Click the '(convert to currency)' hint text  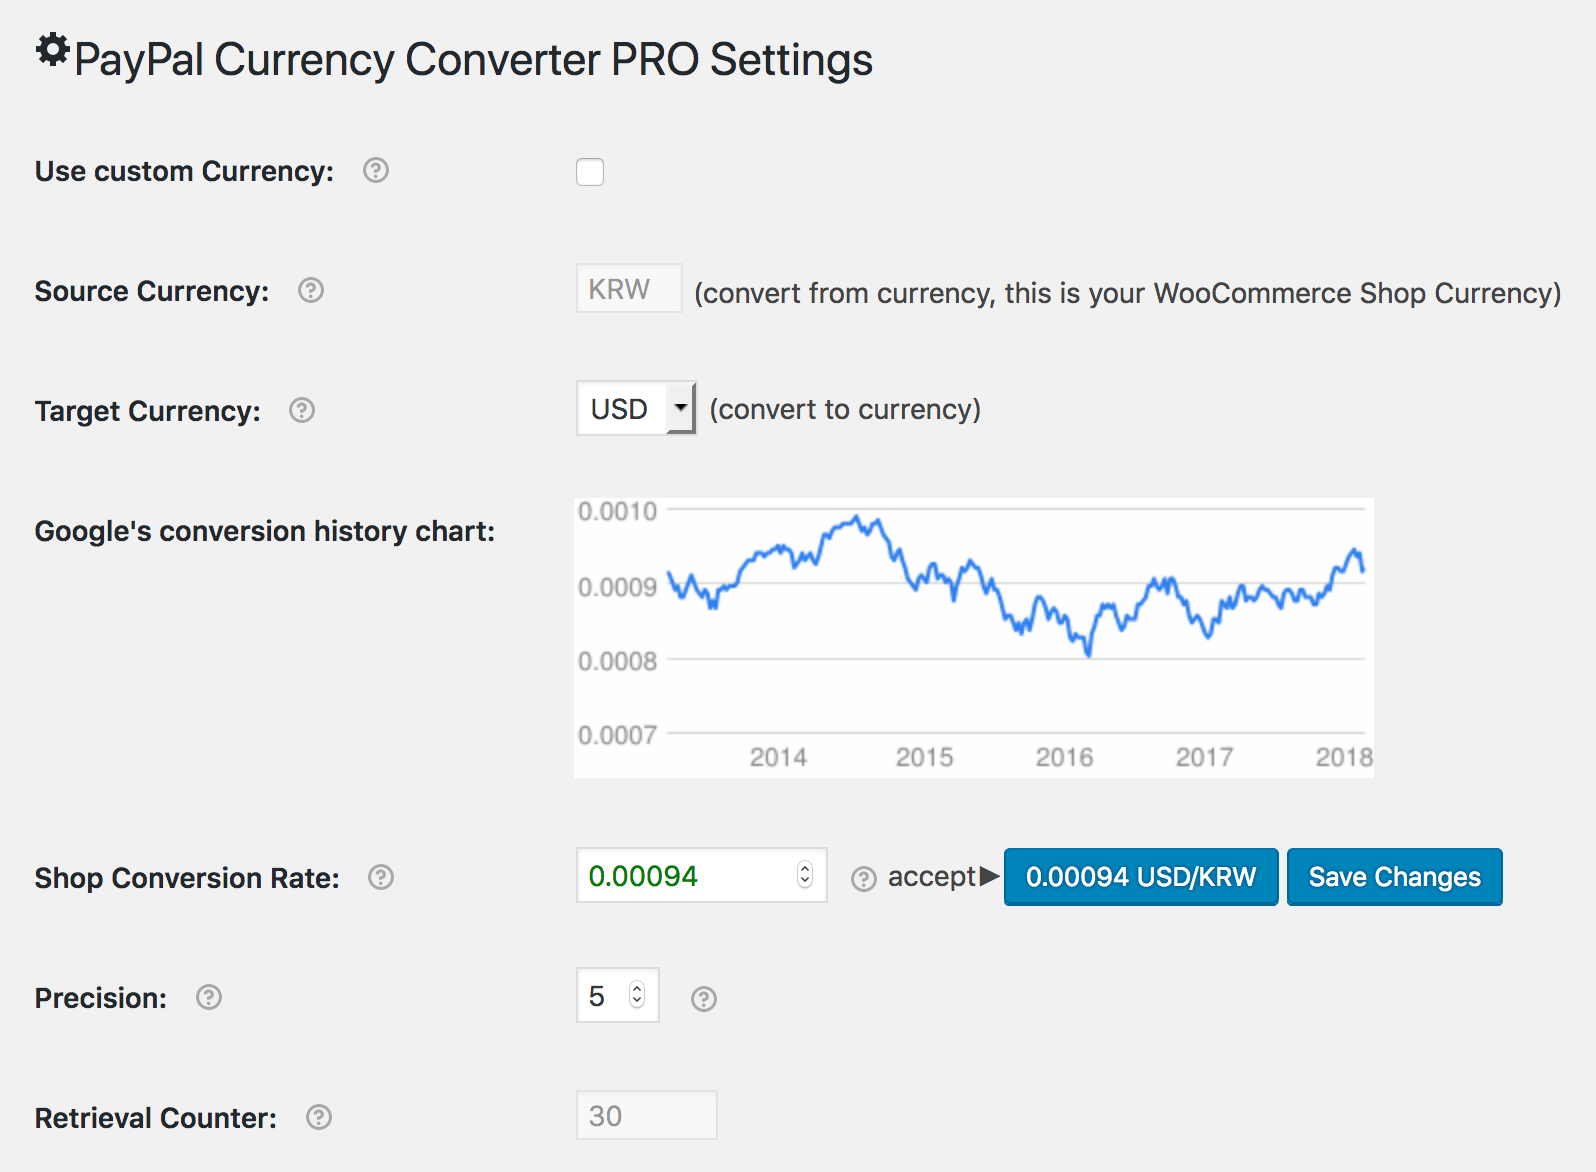click(x=845, y=409)
